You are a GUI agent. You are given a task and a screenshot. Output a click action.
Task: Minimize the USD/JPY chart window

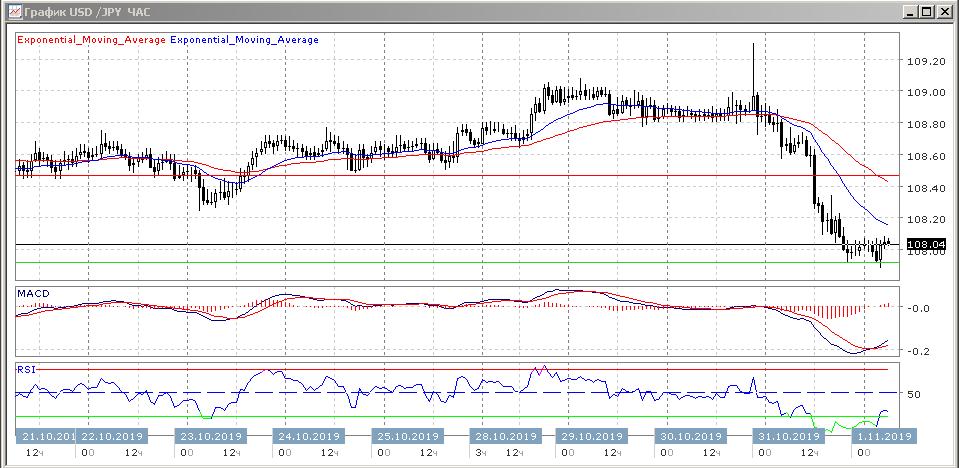click(909, 12)
